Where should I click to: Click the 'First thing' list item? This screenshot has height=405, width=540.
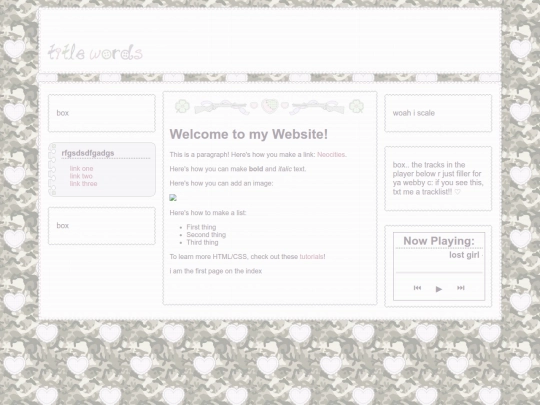201,227
